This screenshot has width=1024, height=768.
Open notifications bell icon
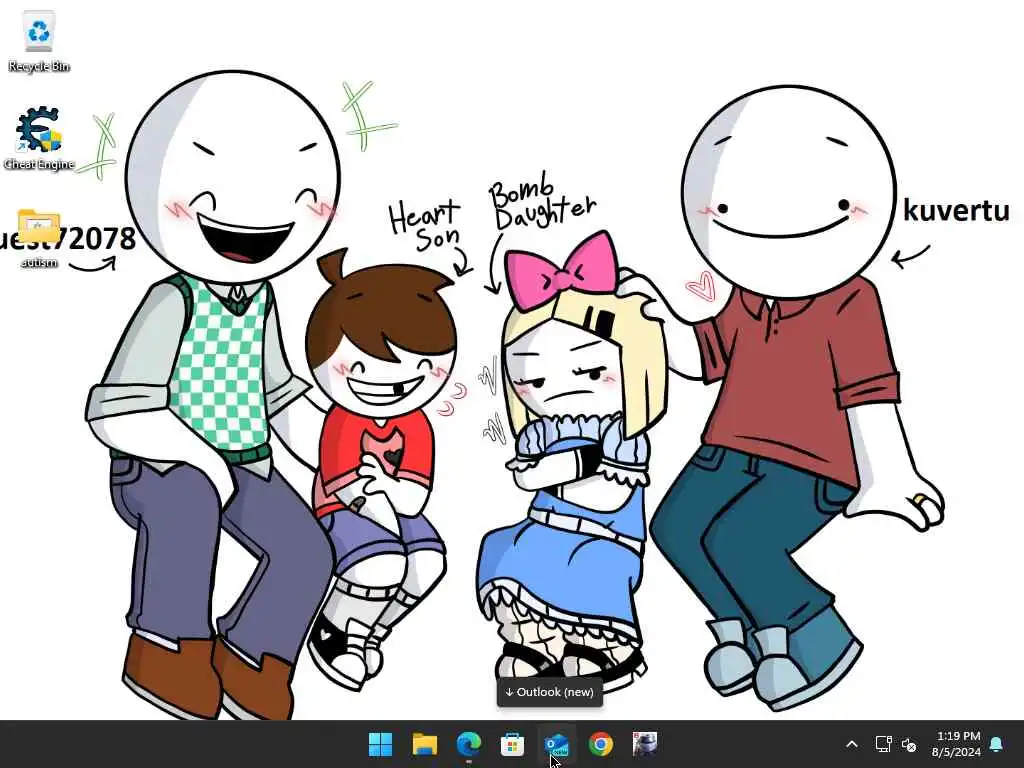coord(997,744)
